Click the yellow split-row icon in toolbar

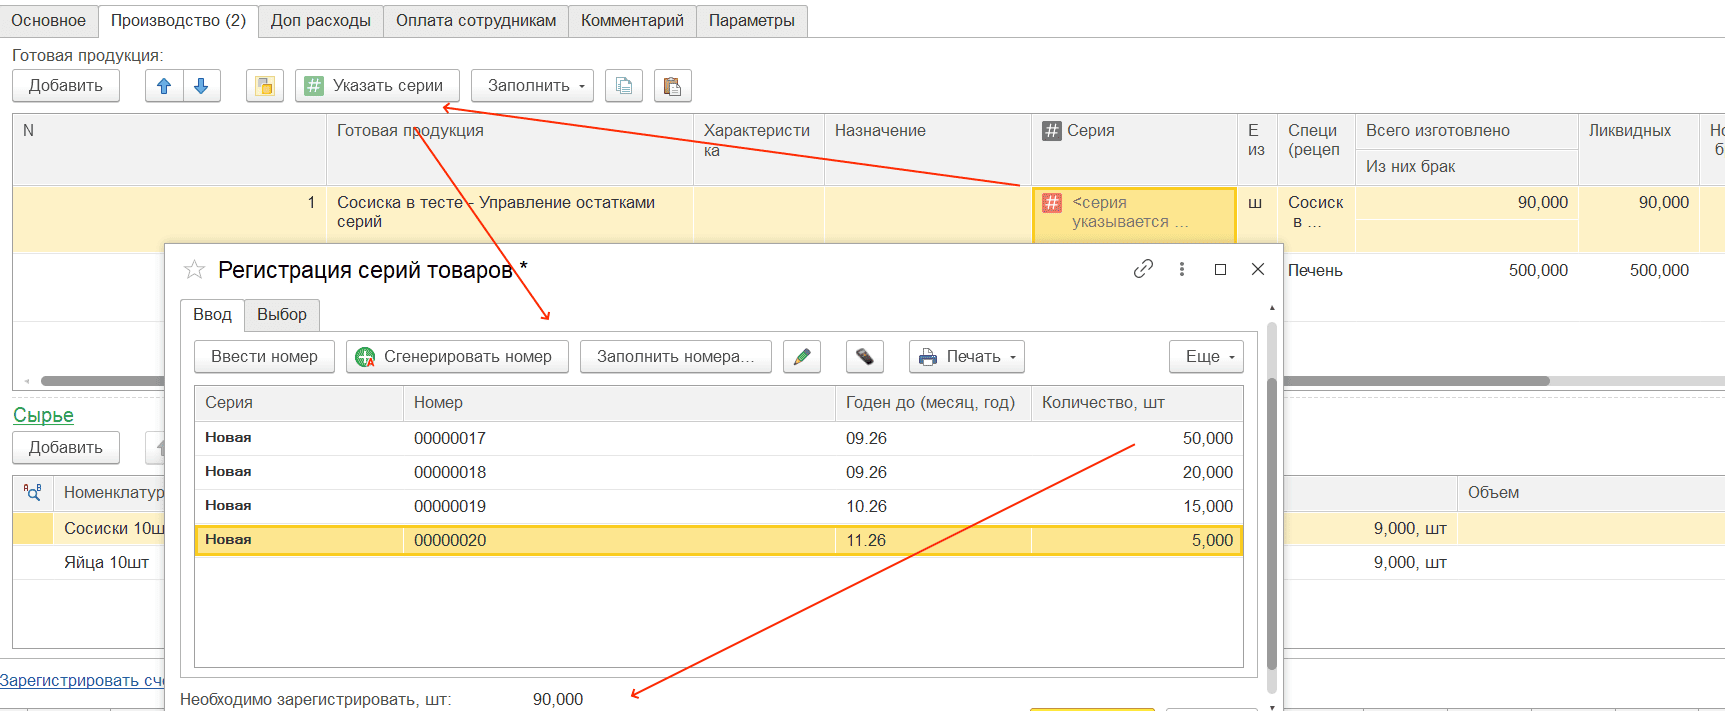[x=265, y=86]
